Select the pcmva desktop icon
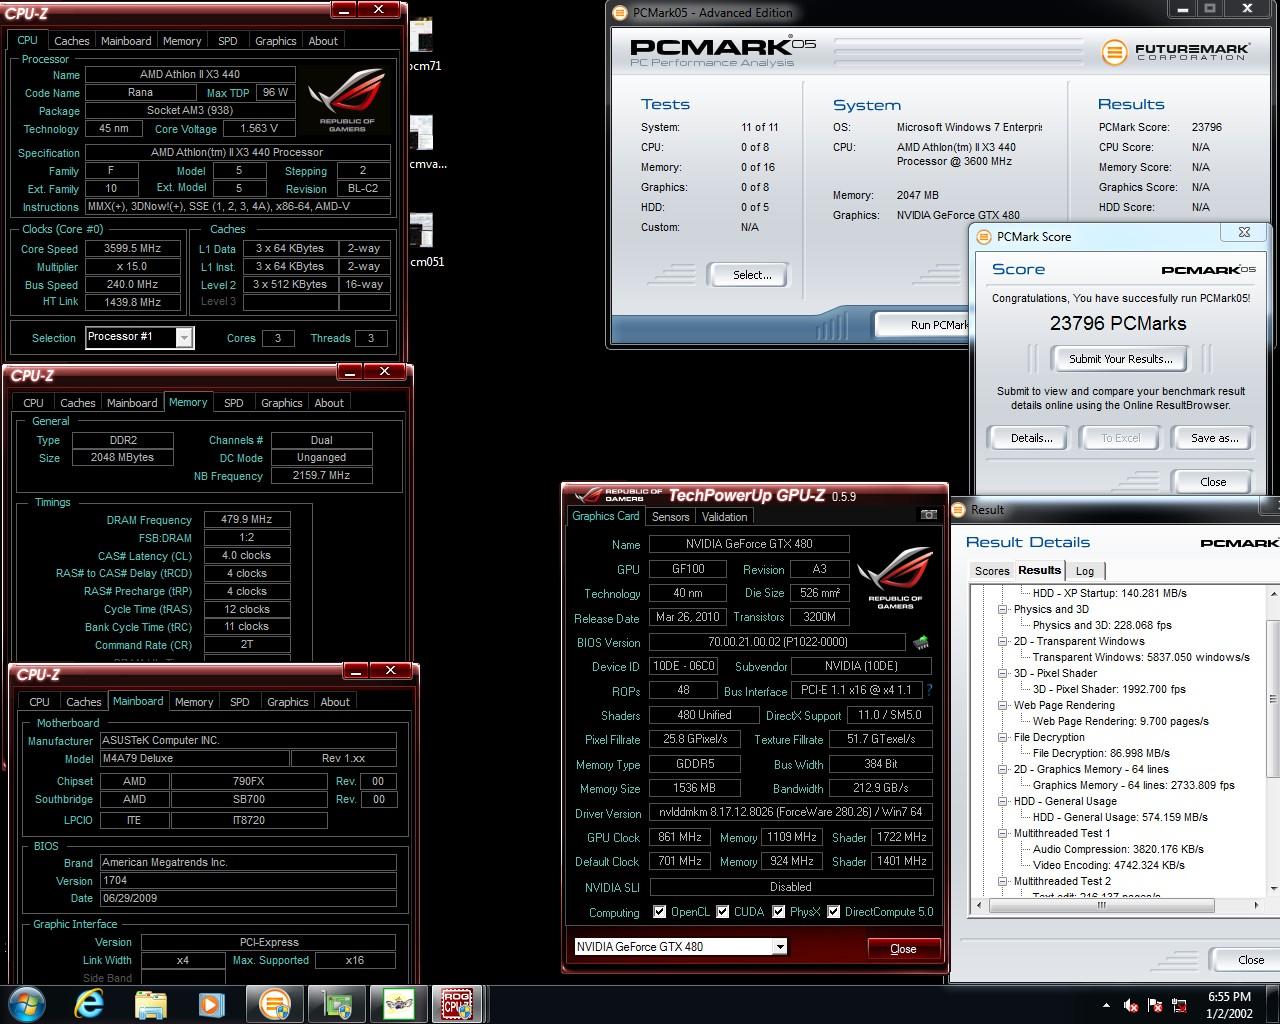The image size is (1280, 1024). coord(424,144)
